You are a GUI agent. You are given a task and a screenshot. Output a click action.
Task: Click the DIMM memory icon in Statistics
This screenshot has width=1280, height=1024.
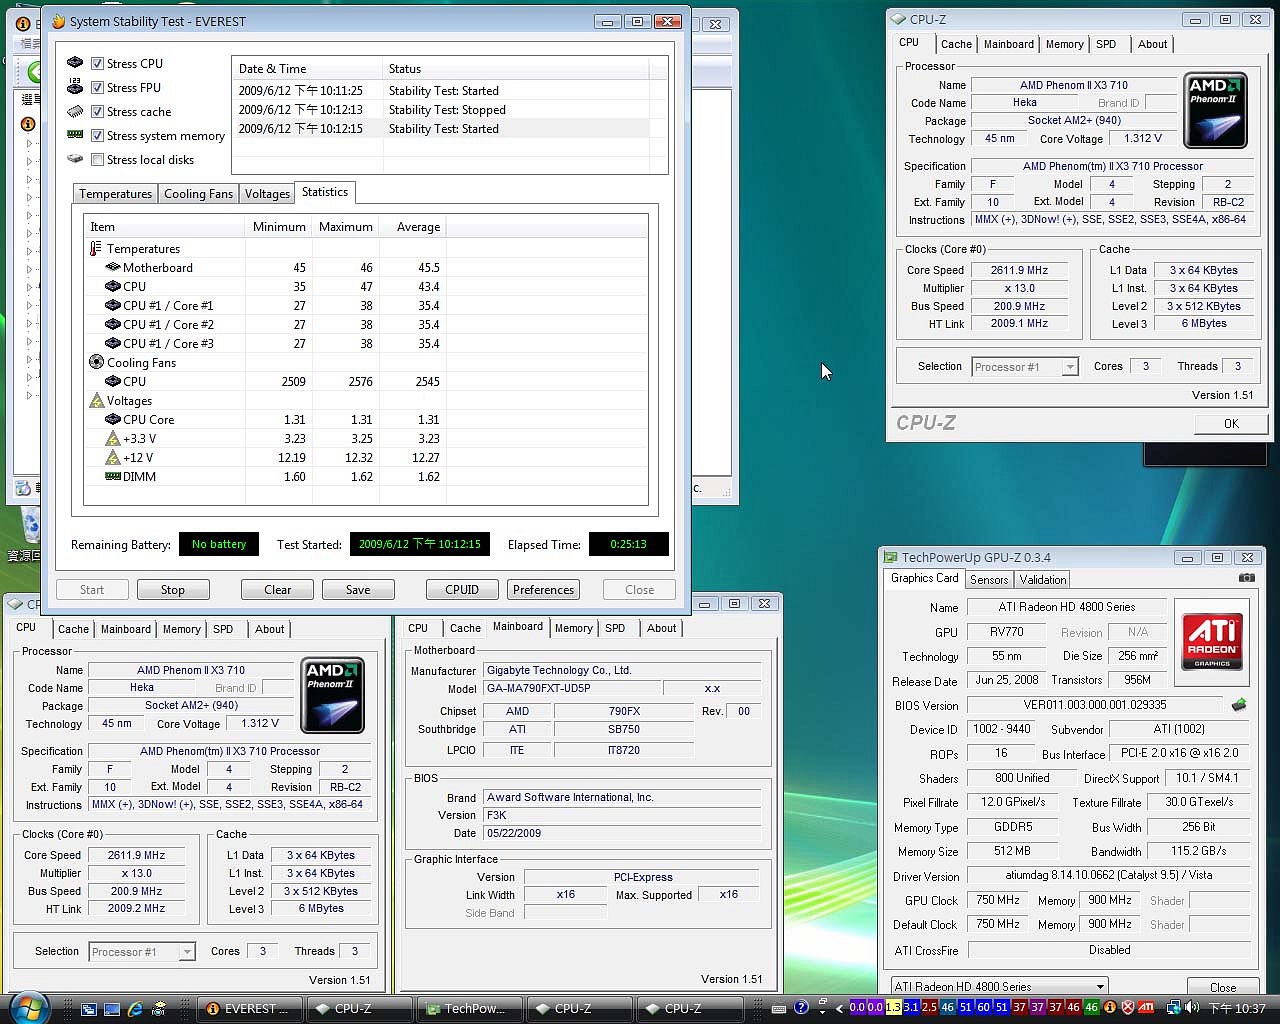[x=113, y=476]
